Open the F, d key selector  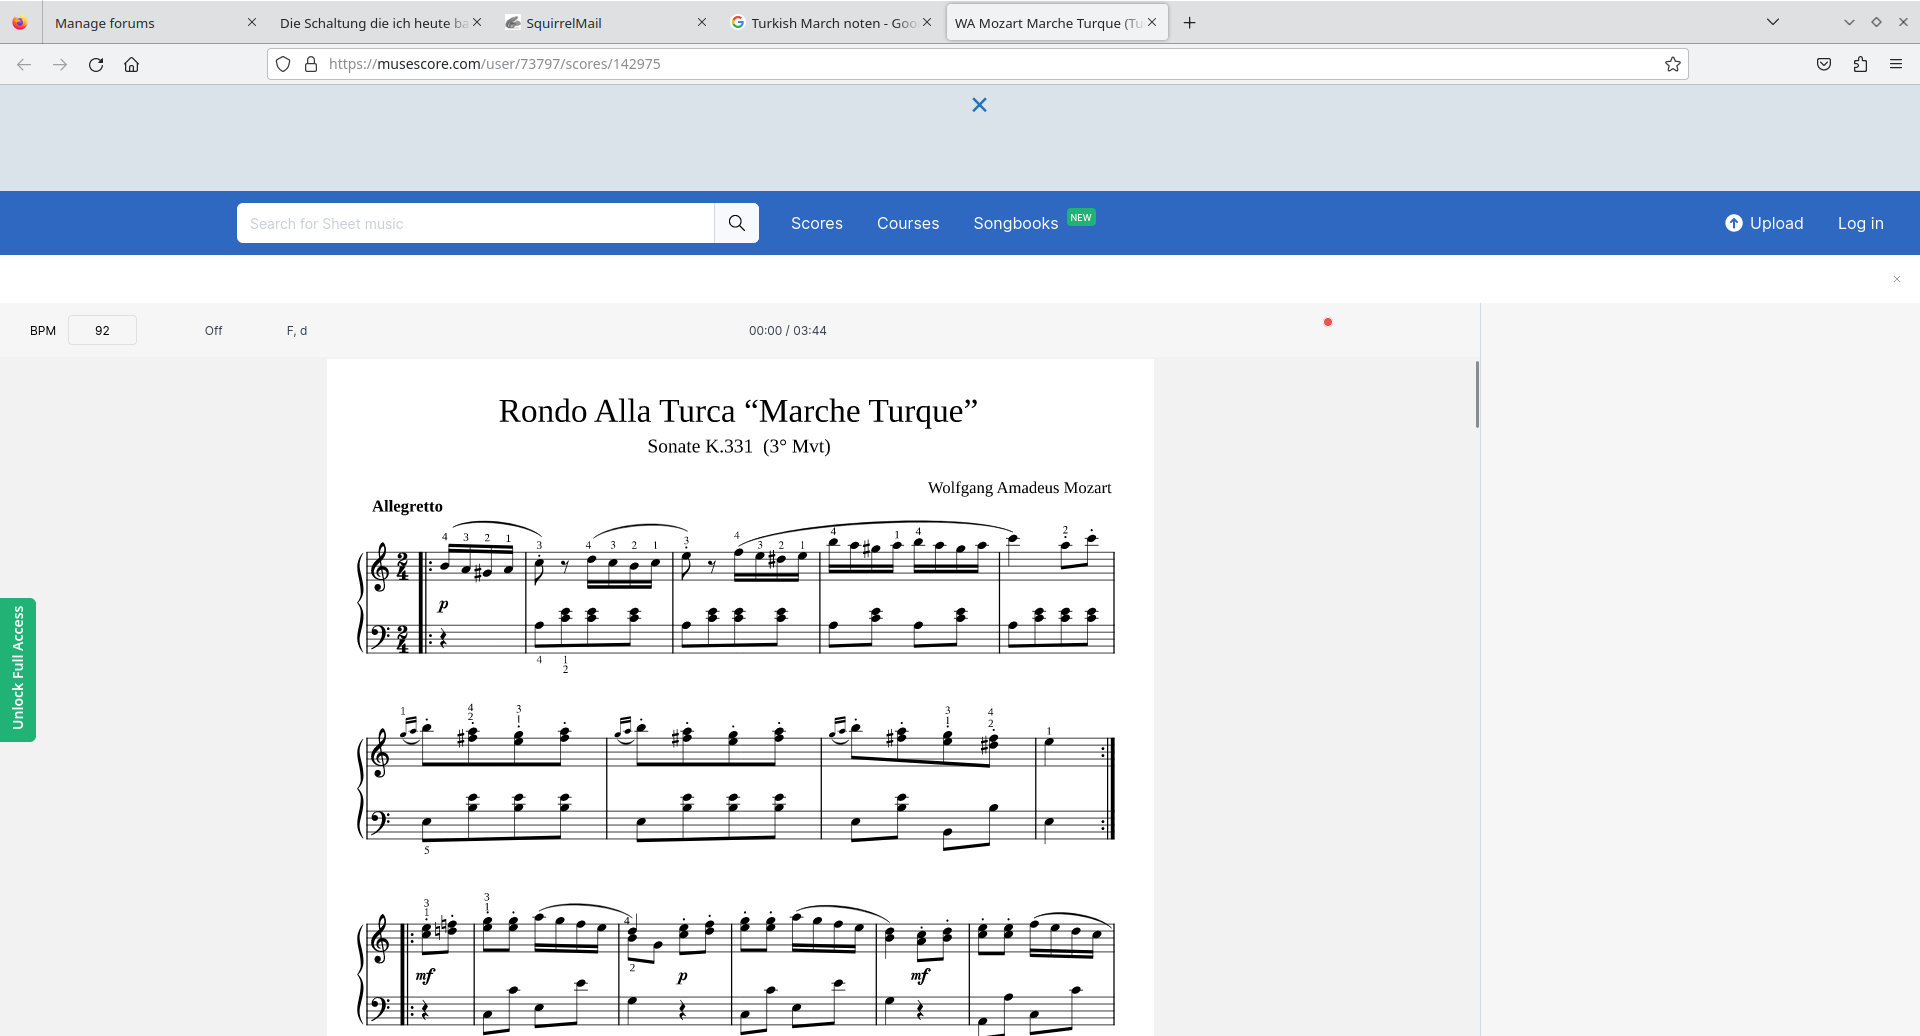click(297, 331)
